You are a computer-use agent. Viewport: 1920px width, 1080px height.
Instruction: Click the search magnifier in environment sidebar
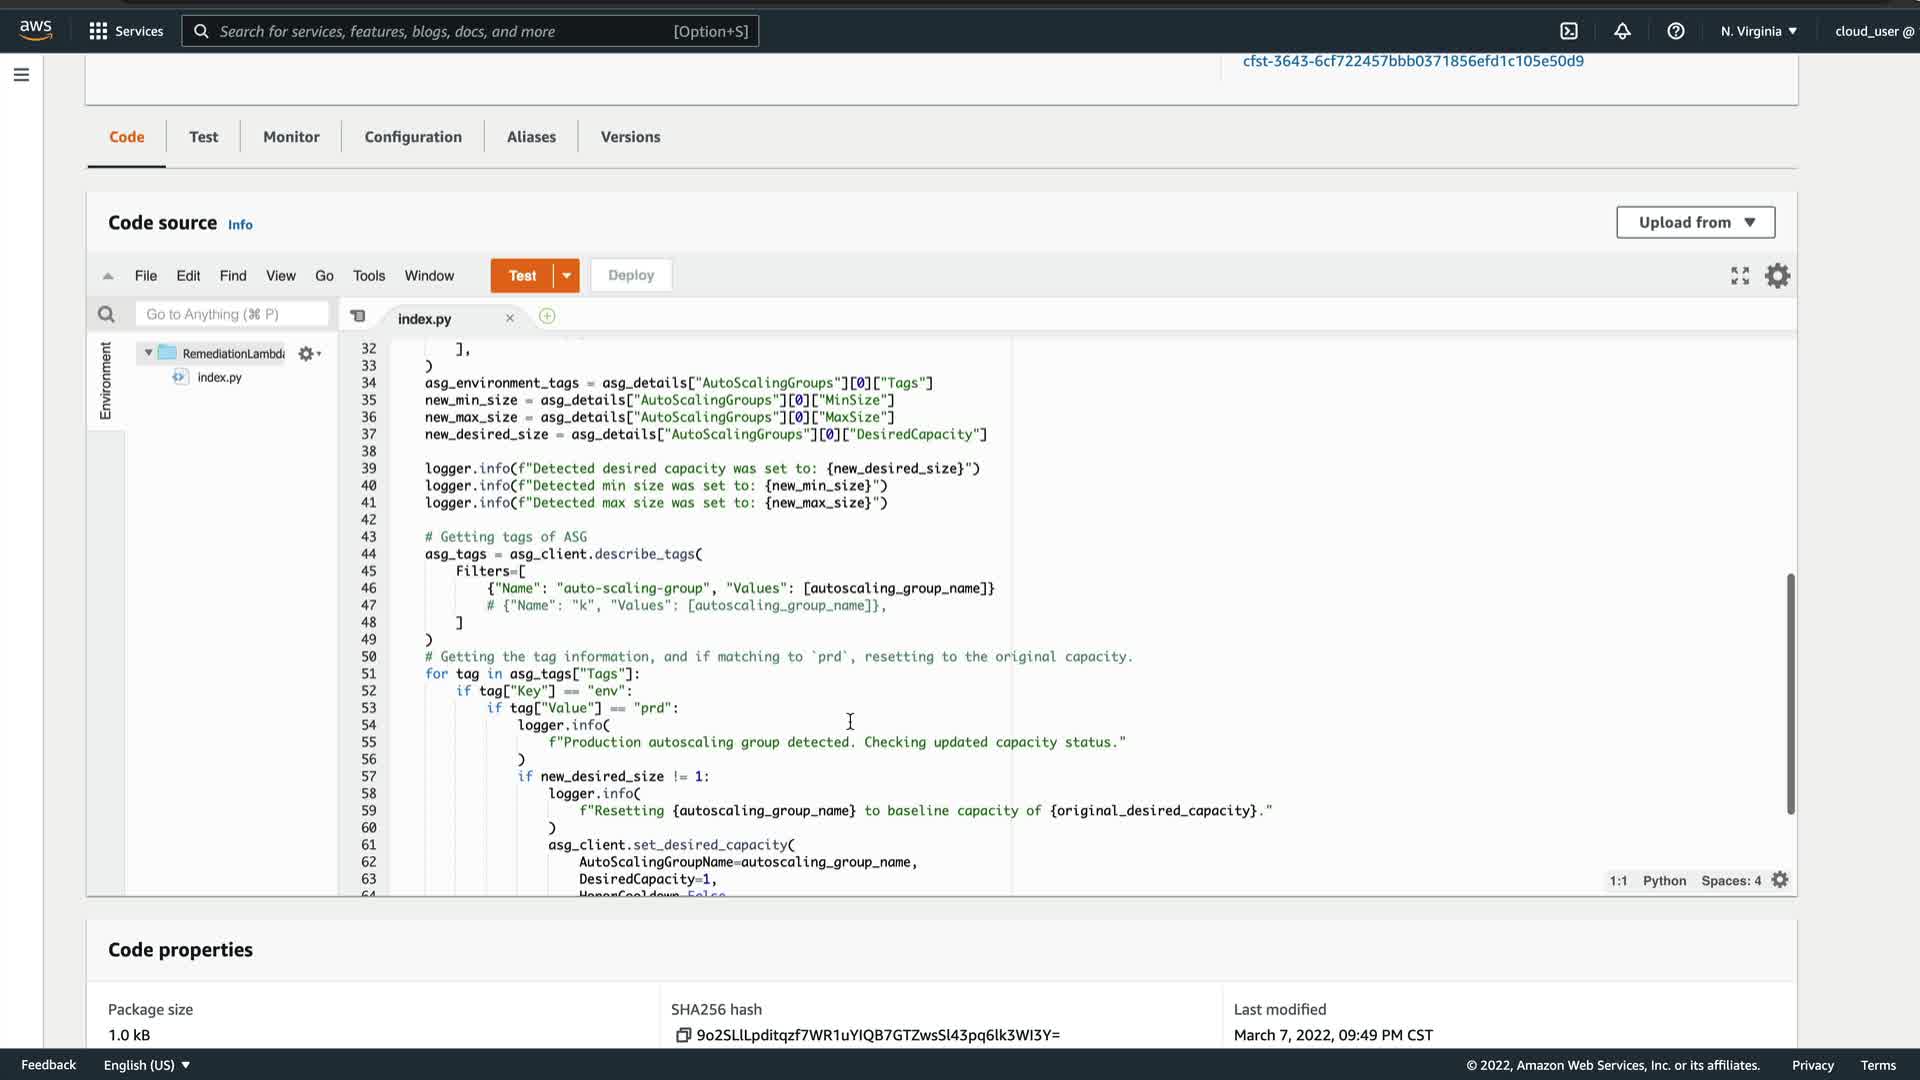click(x=106, y=315)
